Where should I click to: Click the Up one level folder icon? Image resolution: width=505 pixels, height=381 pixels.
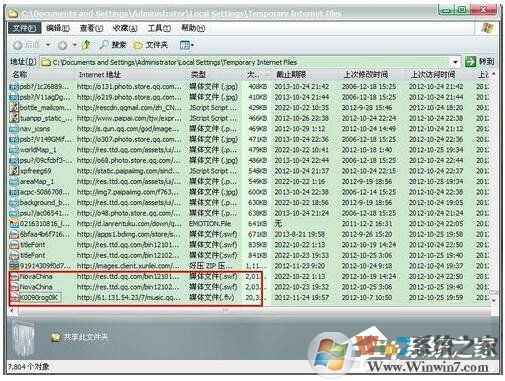86,45
